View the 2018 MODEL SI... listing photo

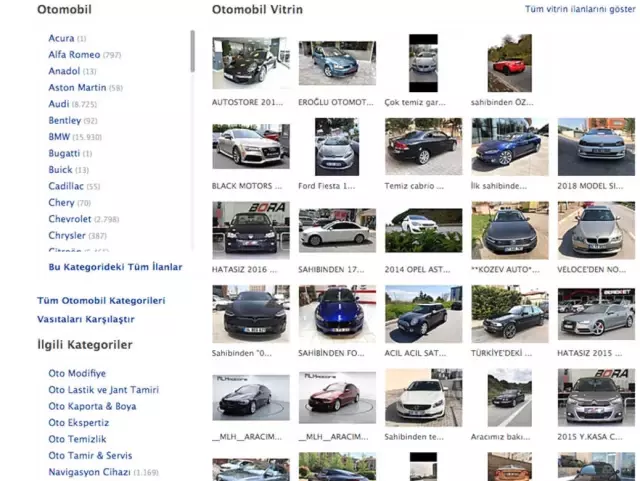[x=596, y=147]
